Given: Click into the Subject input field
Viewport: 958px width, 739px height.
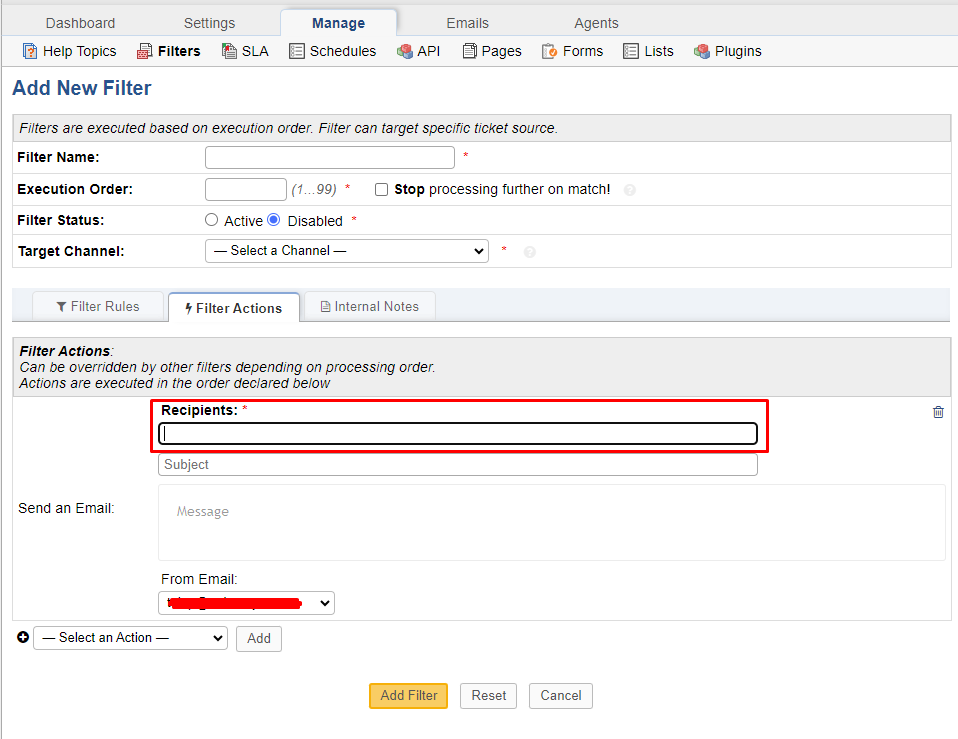Looking at the screenshot, I should tap(457, 465).
